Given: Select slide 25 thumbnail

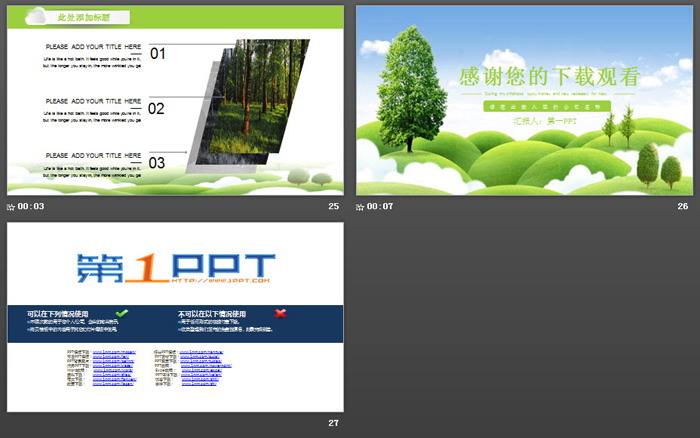Looking at the screenshot, I should coord(175,100).
